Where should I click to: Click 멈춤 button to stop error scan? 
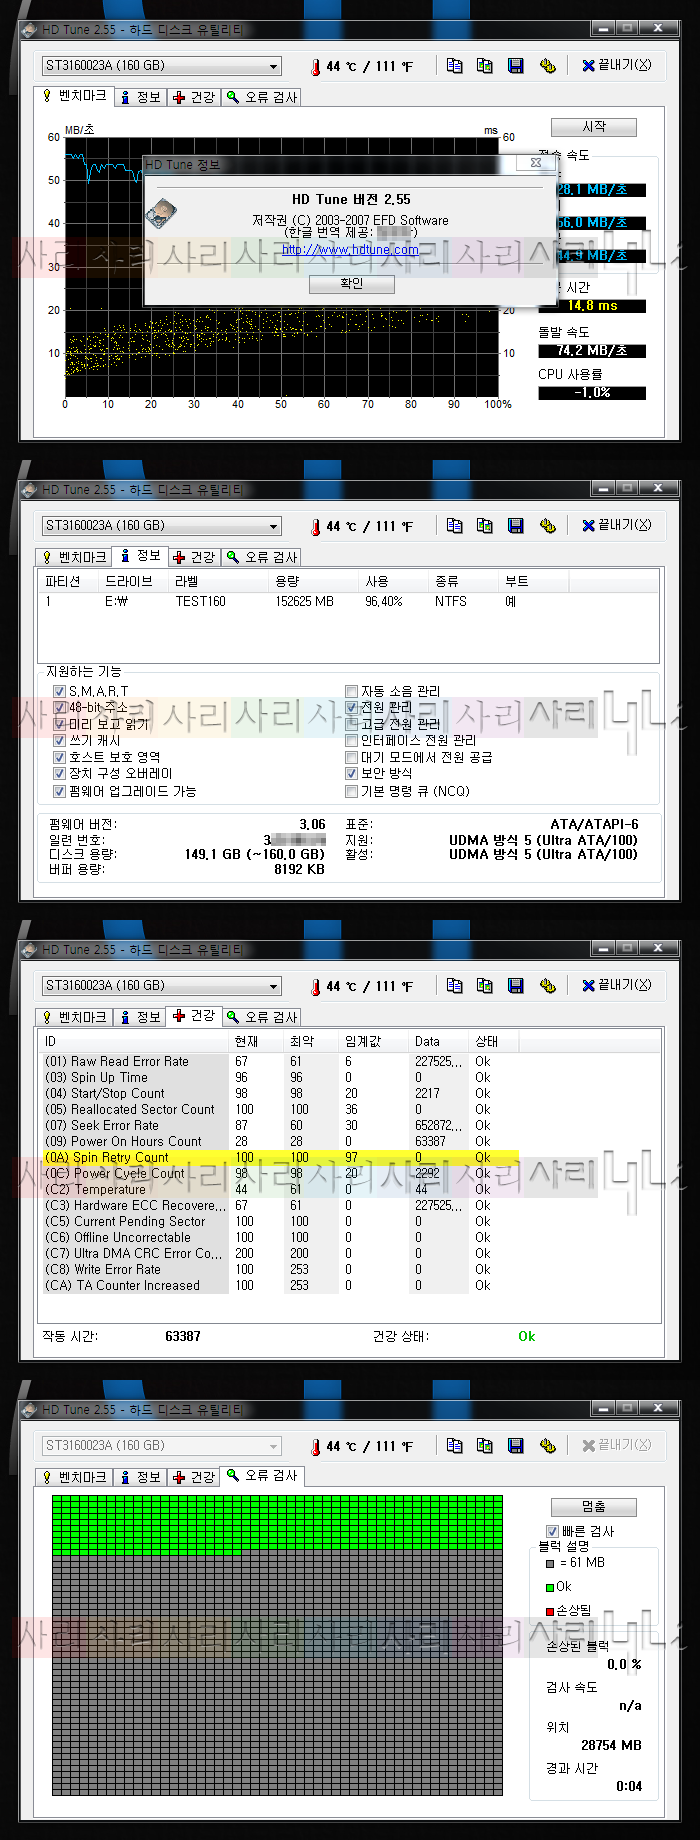coord(594,1507)
